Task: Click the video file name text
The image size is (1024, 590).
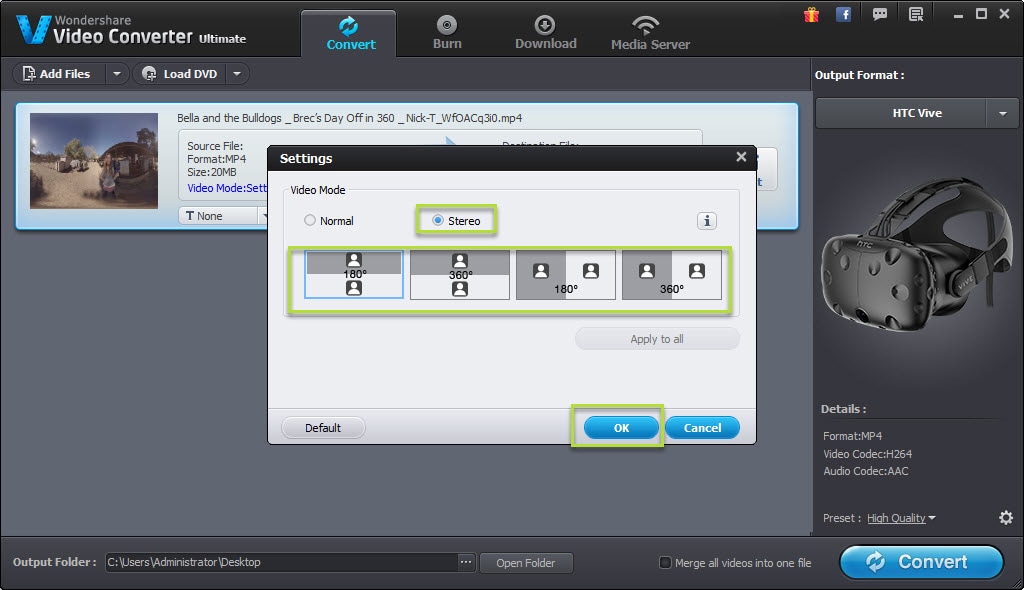Action: (349, 118)
